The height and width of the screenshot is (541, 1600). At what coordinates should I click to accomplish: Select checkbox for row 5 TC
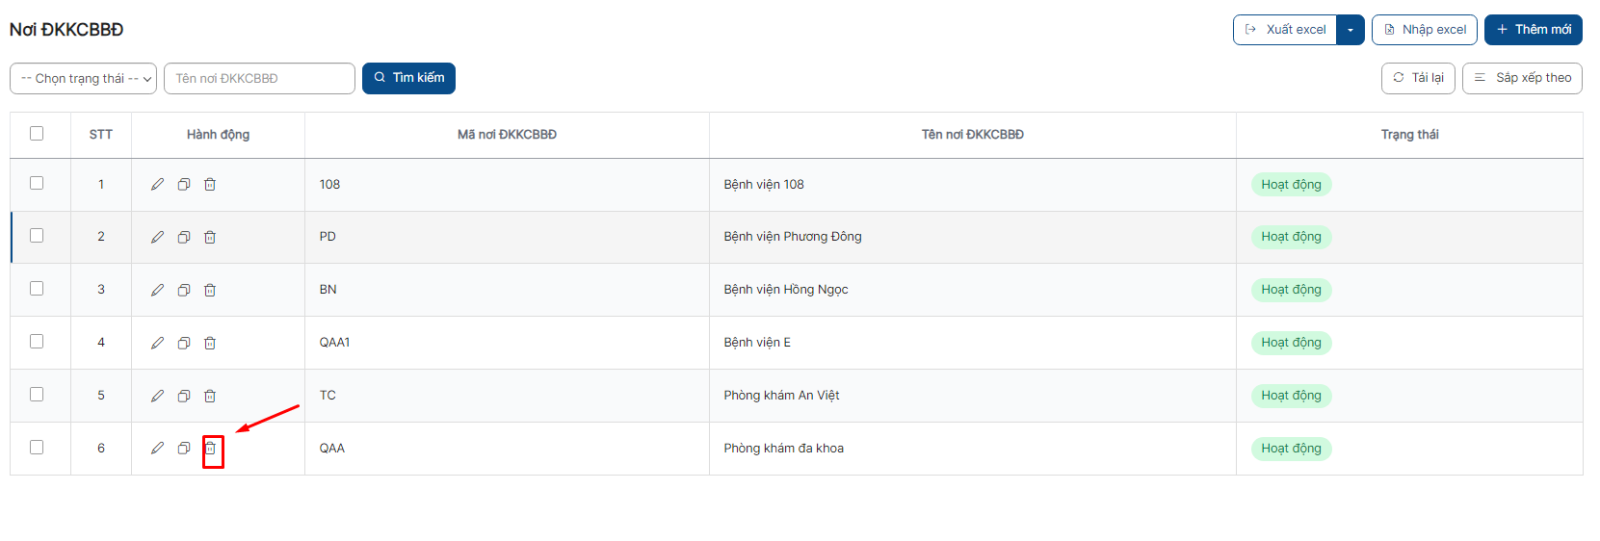click(37, 394)
